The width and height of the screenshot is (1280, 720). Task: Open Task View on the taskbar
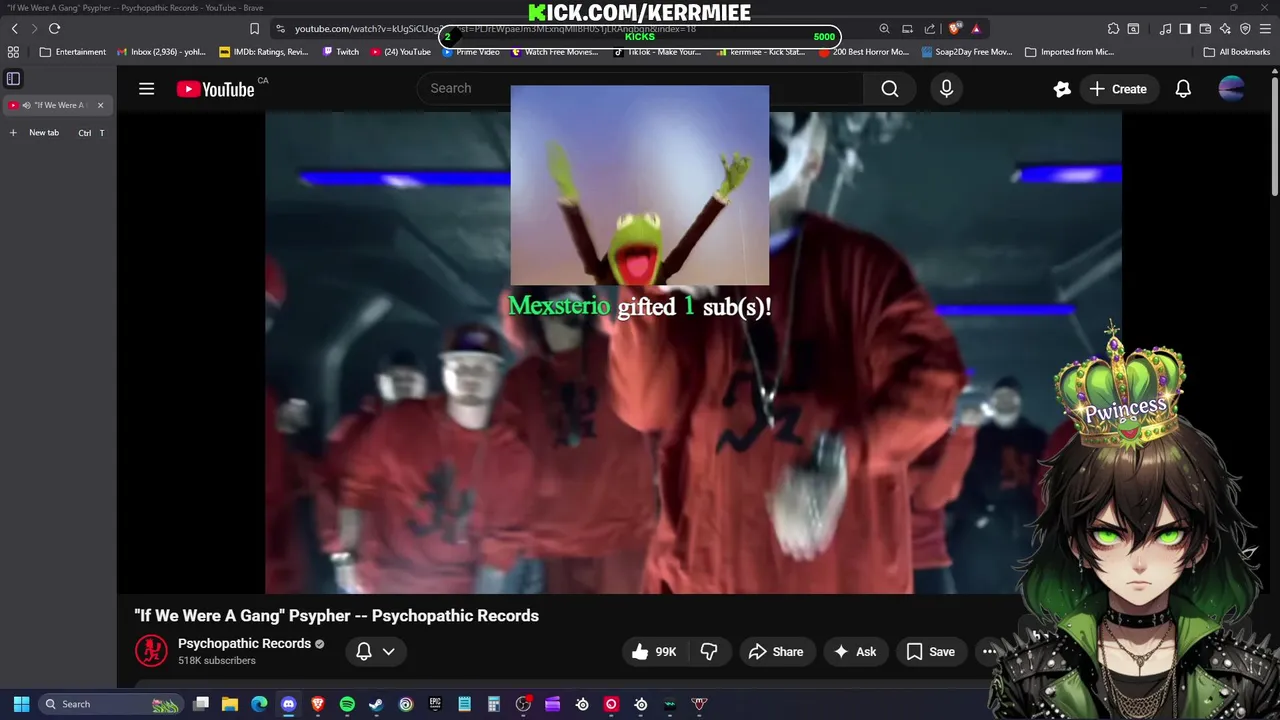pos(201,704)
